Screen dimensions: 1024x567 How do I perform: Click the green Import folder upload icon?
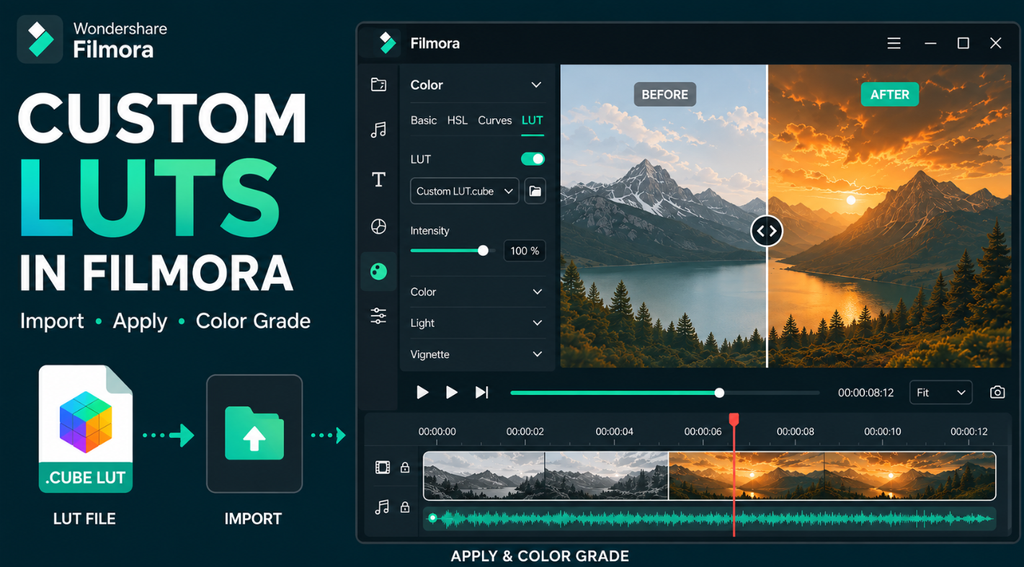254,433
